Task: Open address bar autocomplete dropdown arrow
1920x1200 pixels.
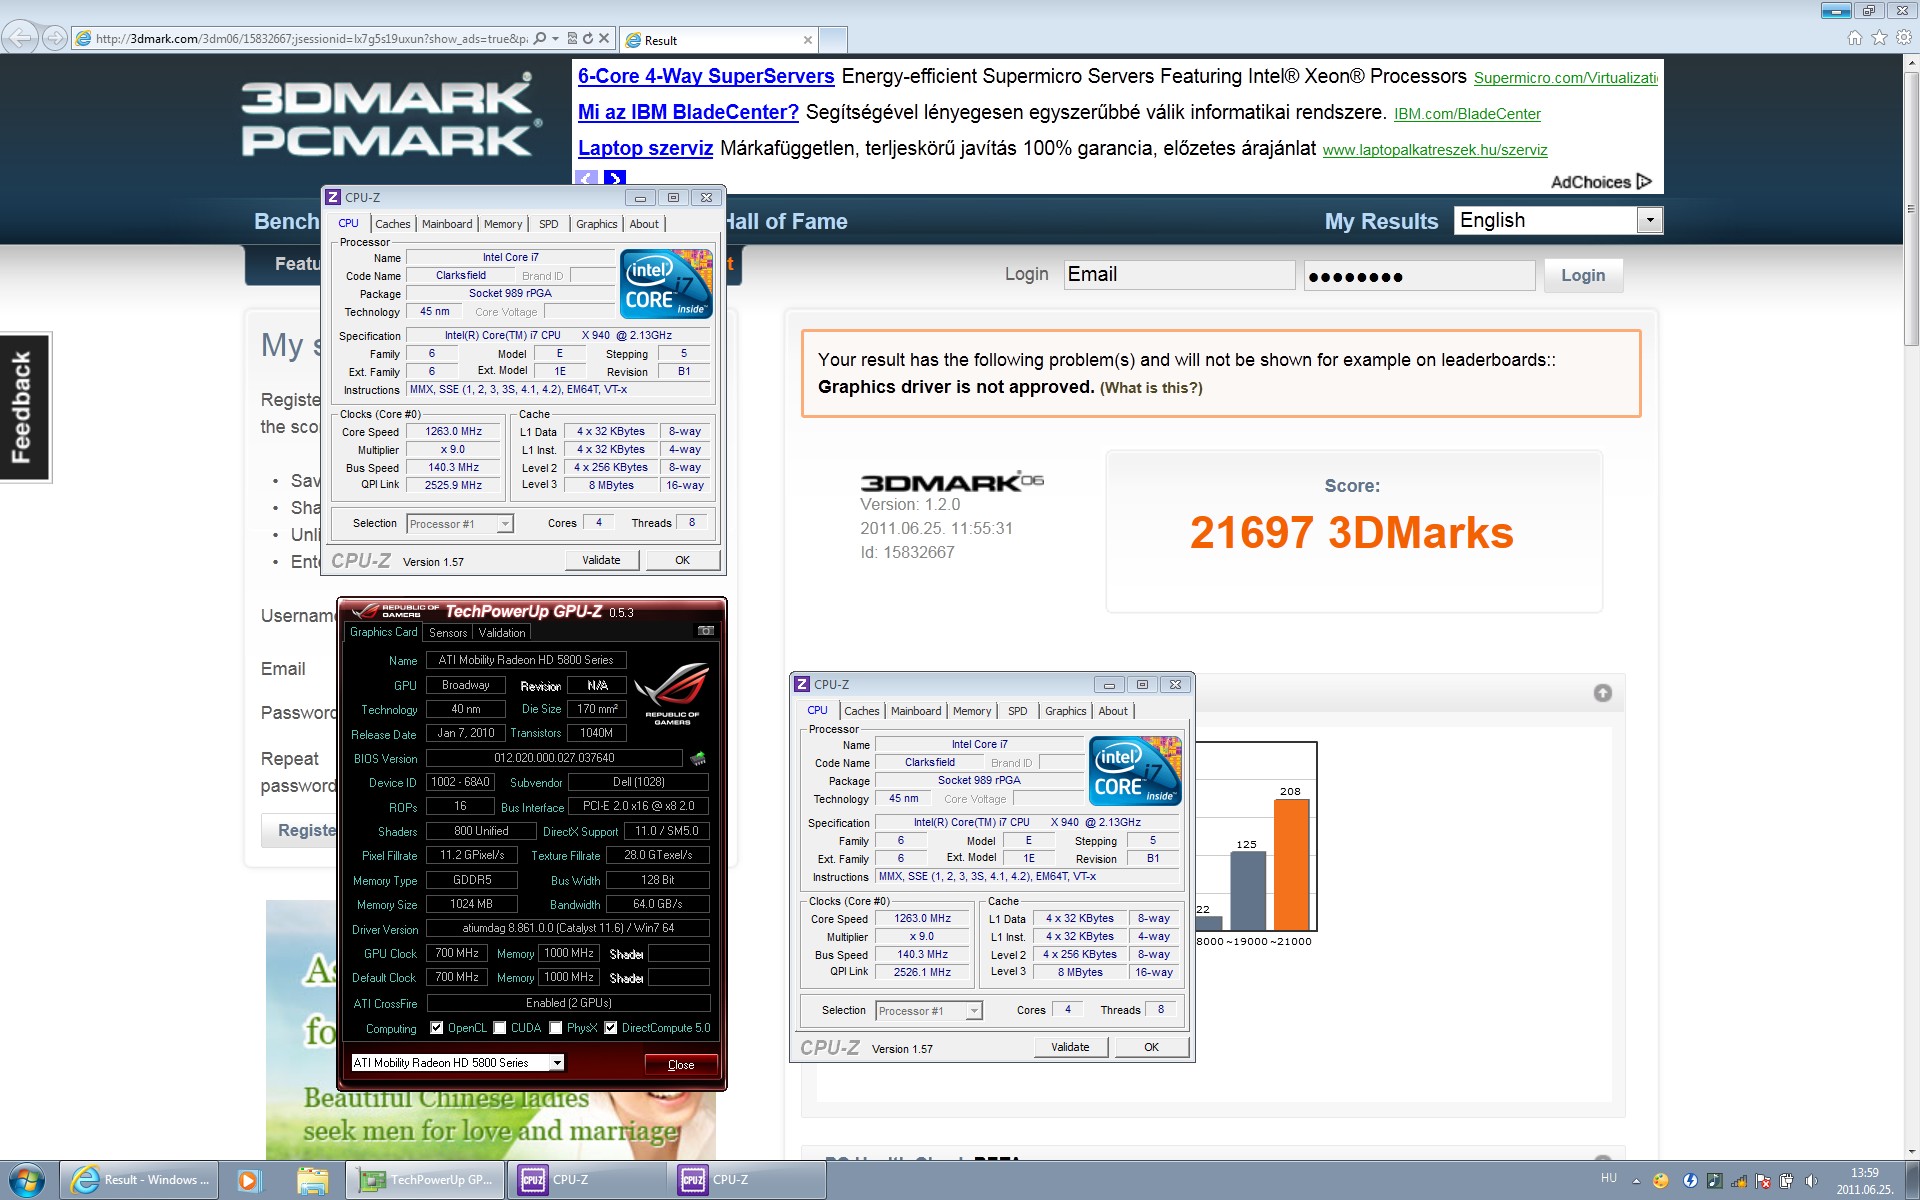Action: (x=556, y=39)
